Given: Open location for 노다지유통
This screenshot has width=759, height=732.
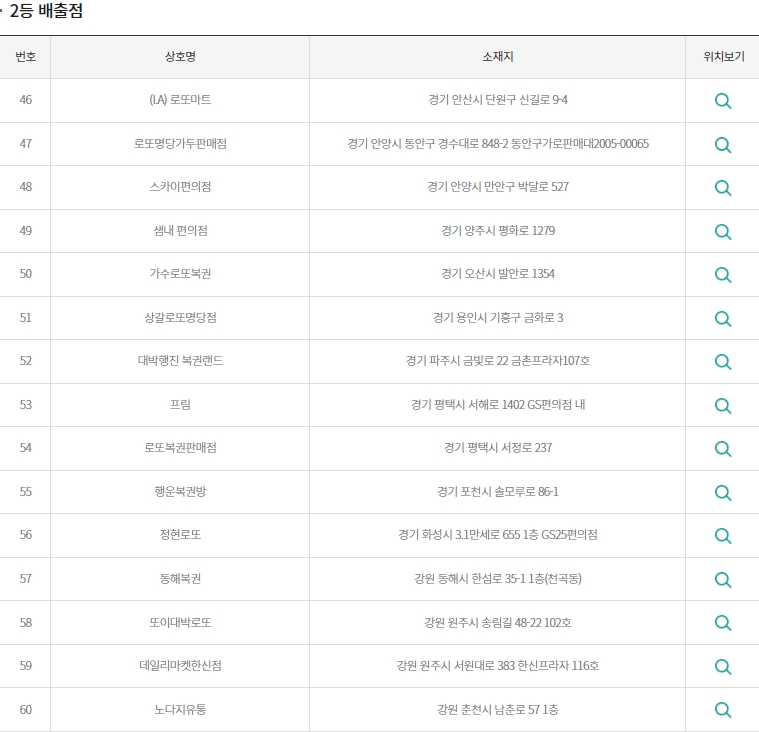Looking at the screenshot, I should click(723, 710).
